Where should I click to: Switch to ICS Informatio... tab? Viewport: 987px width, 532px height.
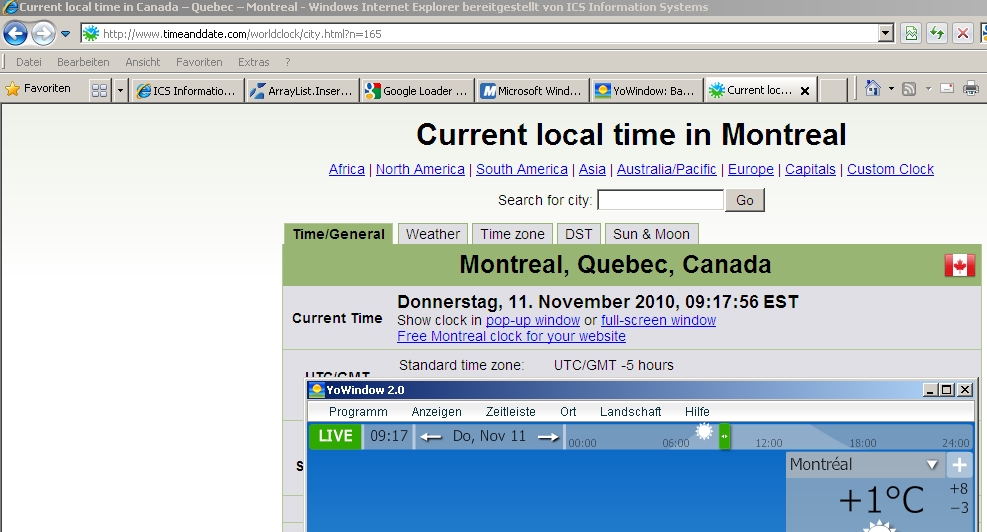pyautogui.click(x=188, y=91)
